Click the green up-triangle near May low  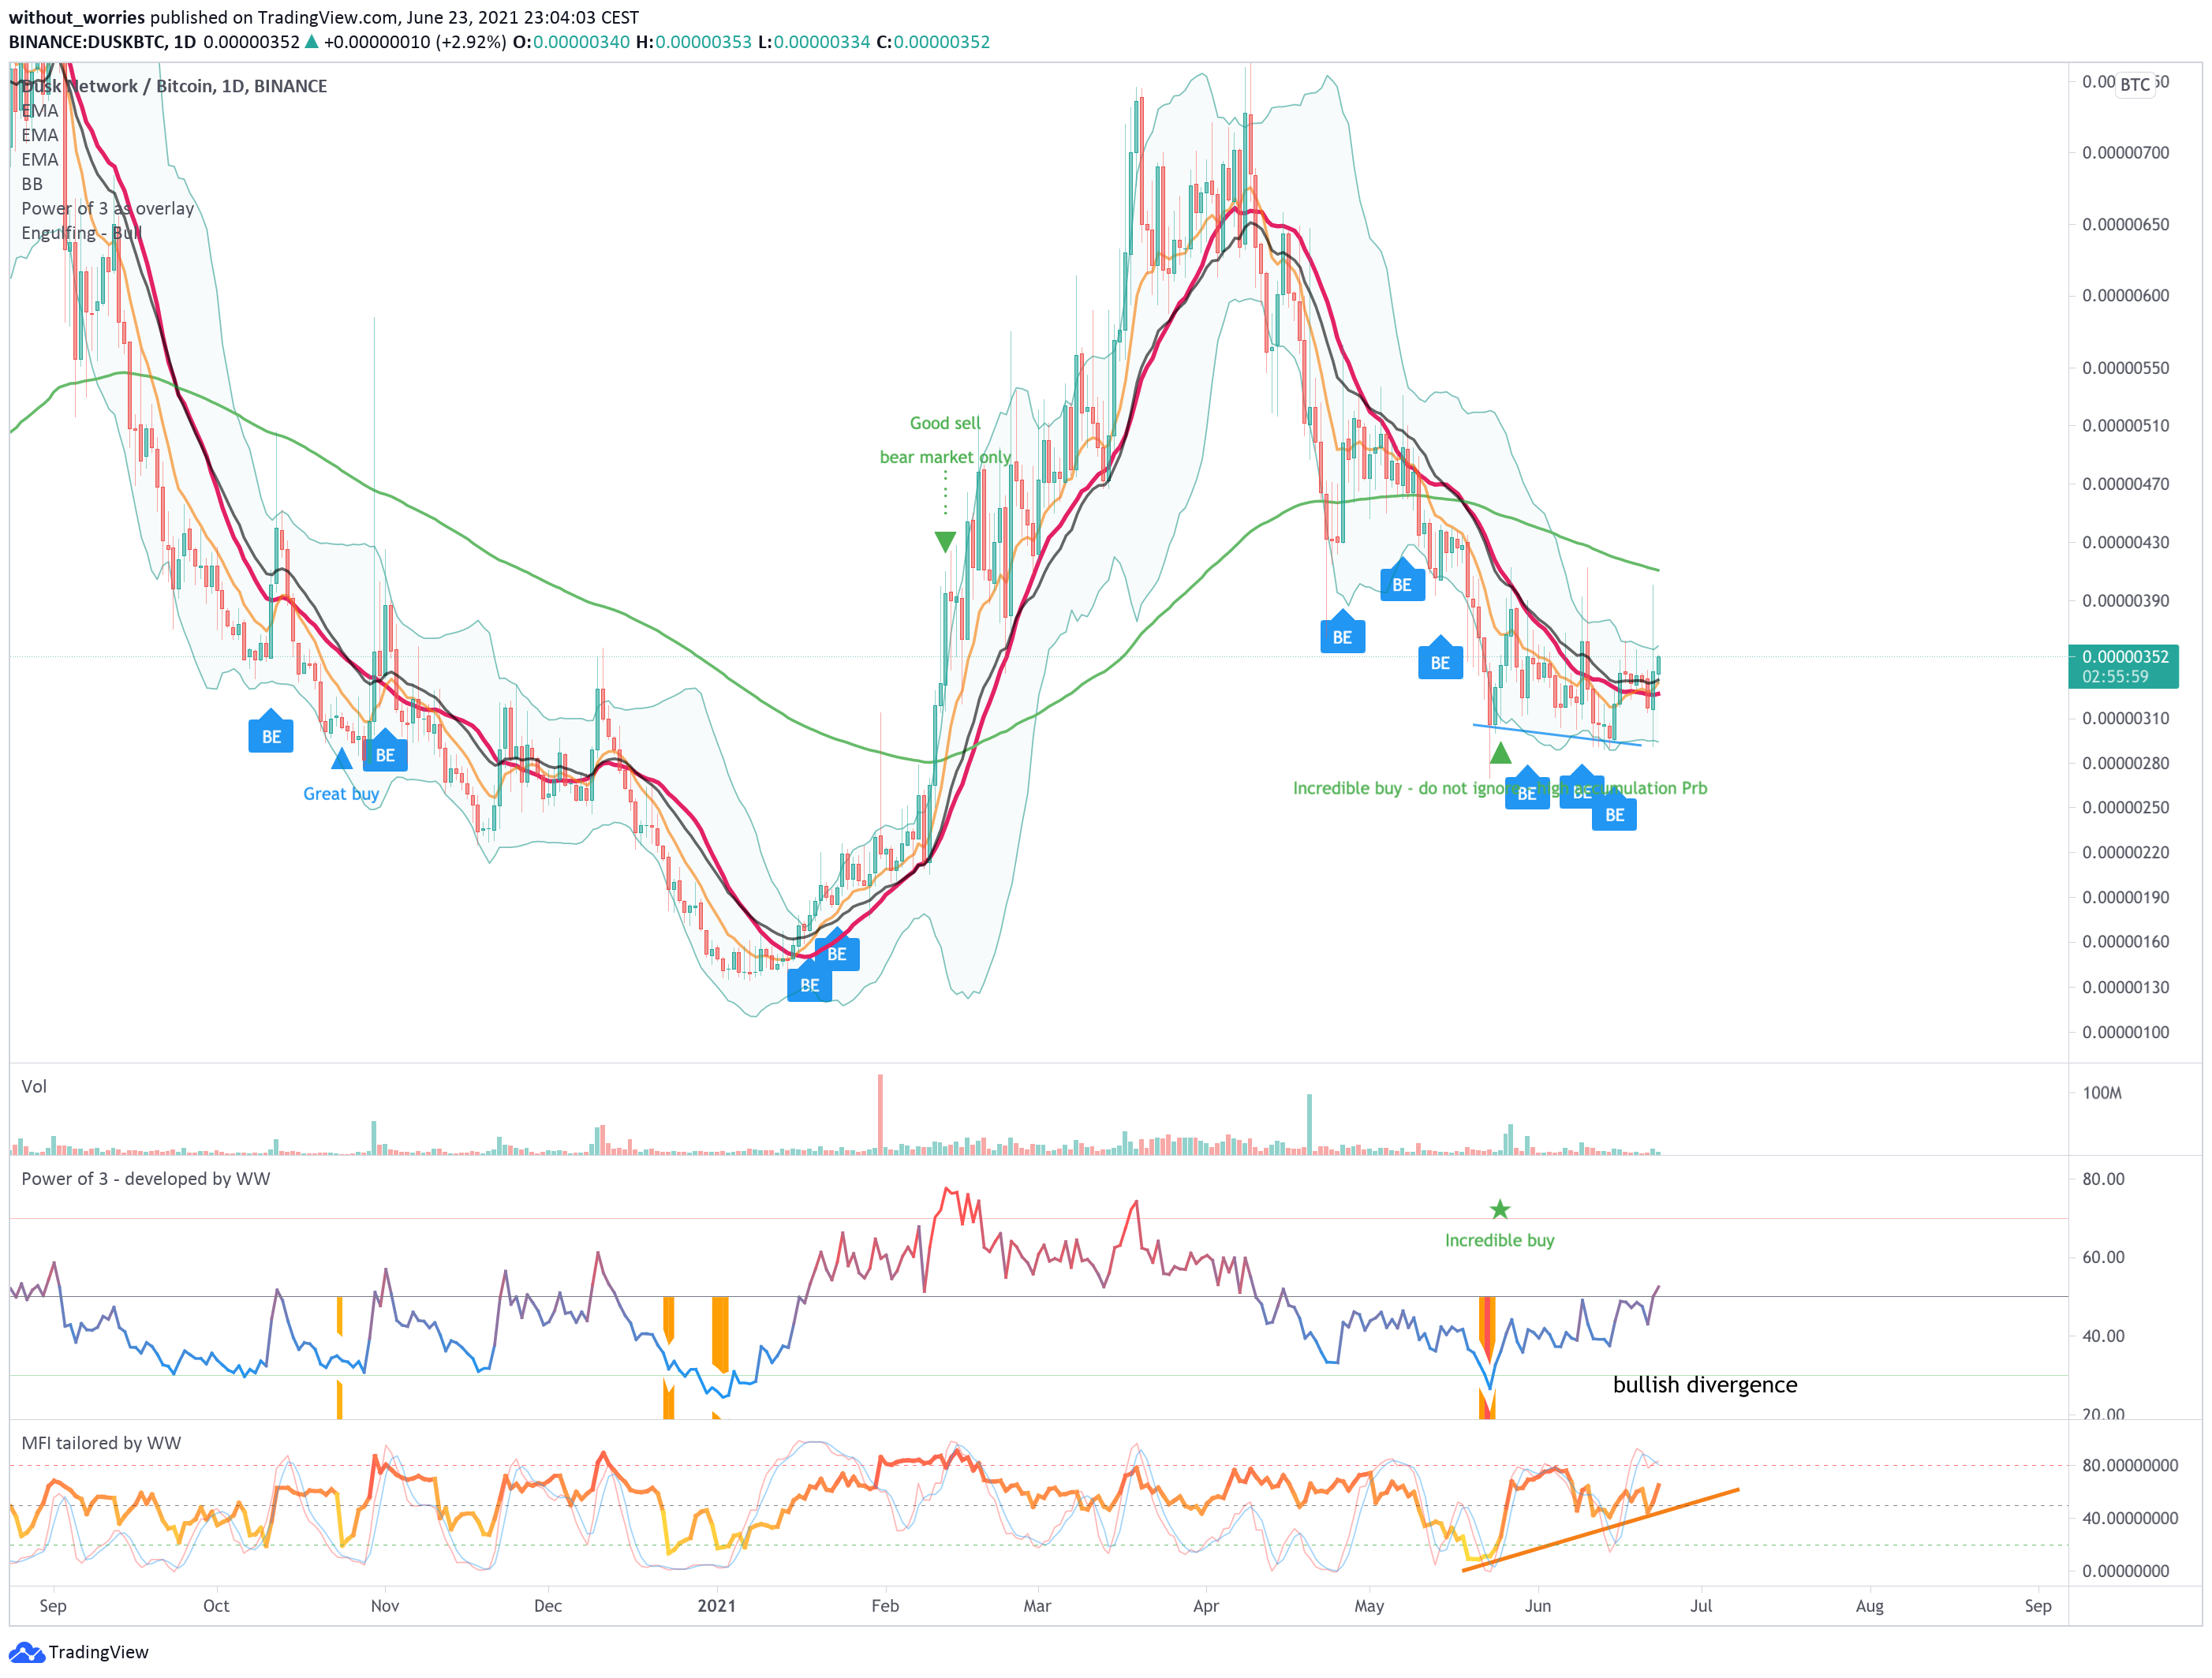[x=1500, y=752]
